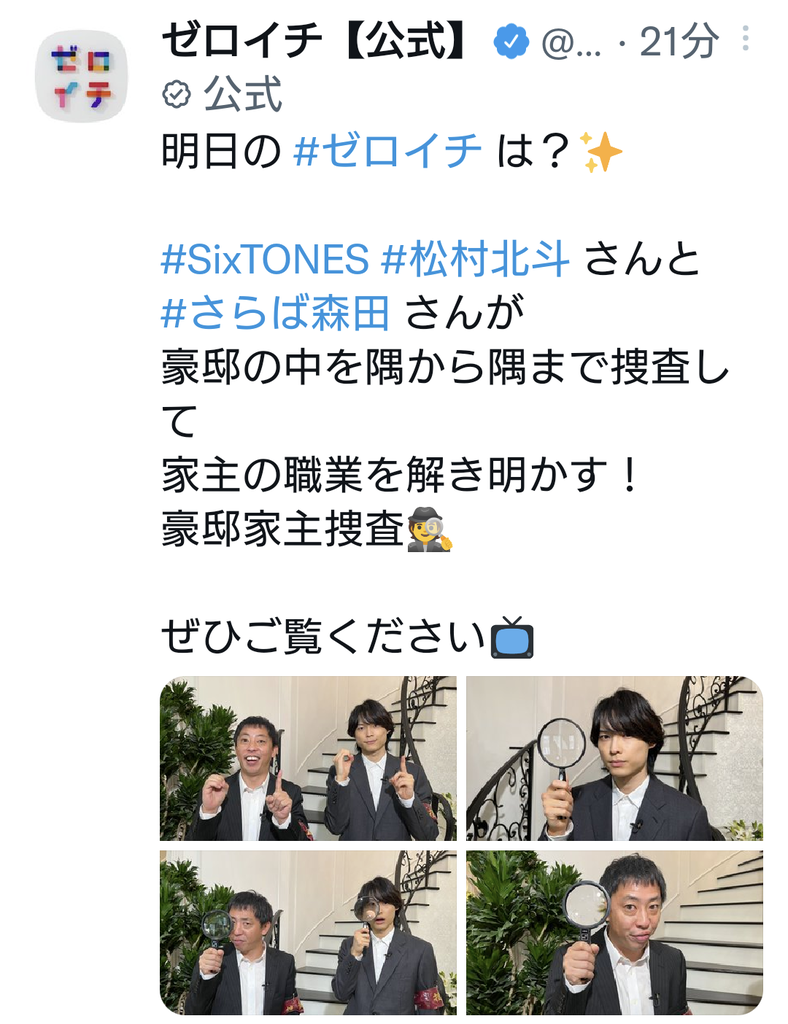This screenshot has height=1024, width=788.
Task: Click the sparkles emoji after は？
Action: (601, 152)
